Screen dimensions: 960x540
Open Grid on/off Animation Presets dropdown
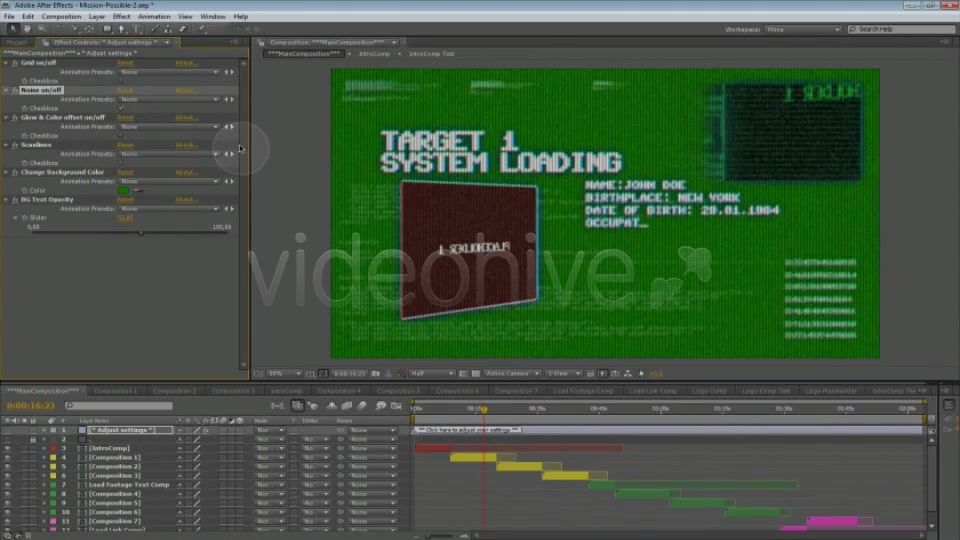point(168,72)
